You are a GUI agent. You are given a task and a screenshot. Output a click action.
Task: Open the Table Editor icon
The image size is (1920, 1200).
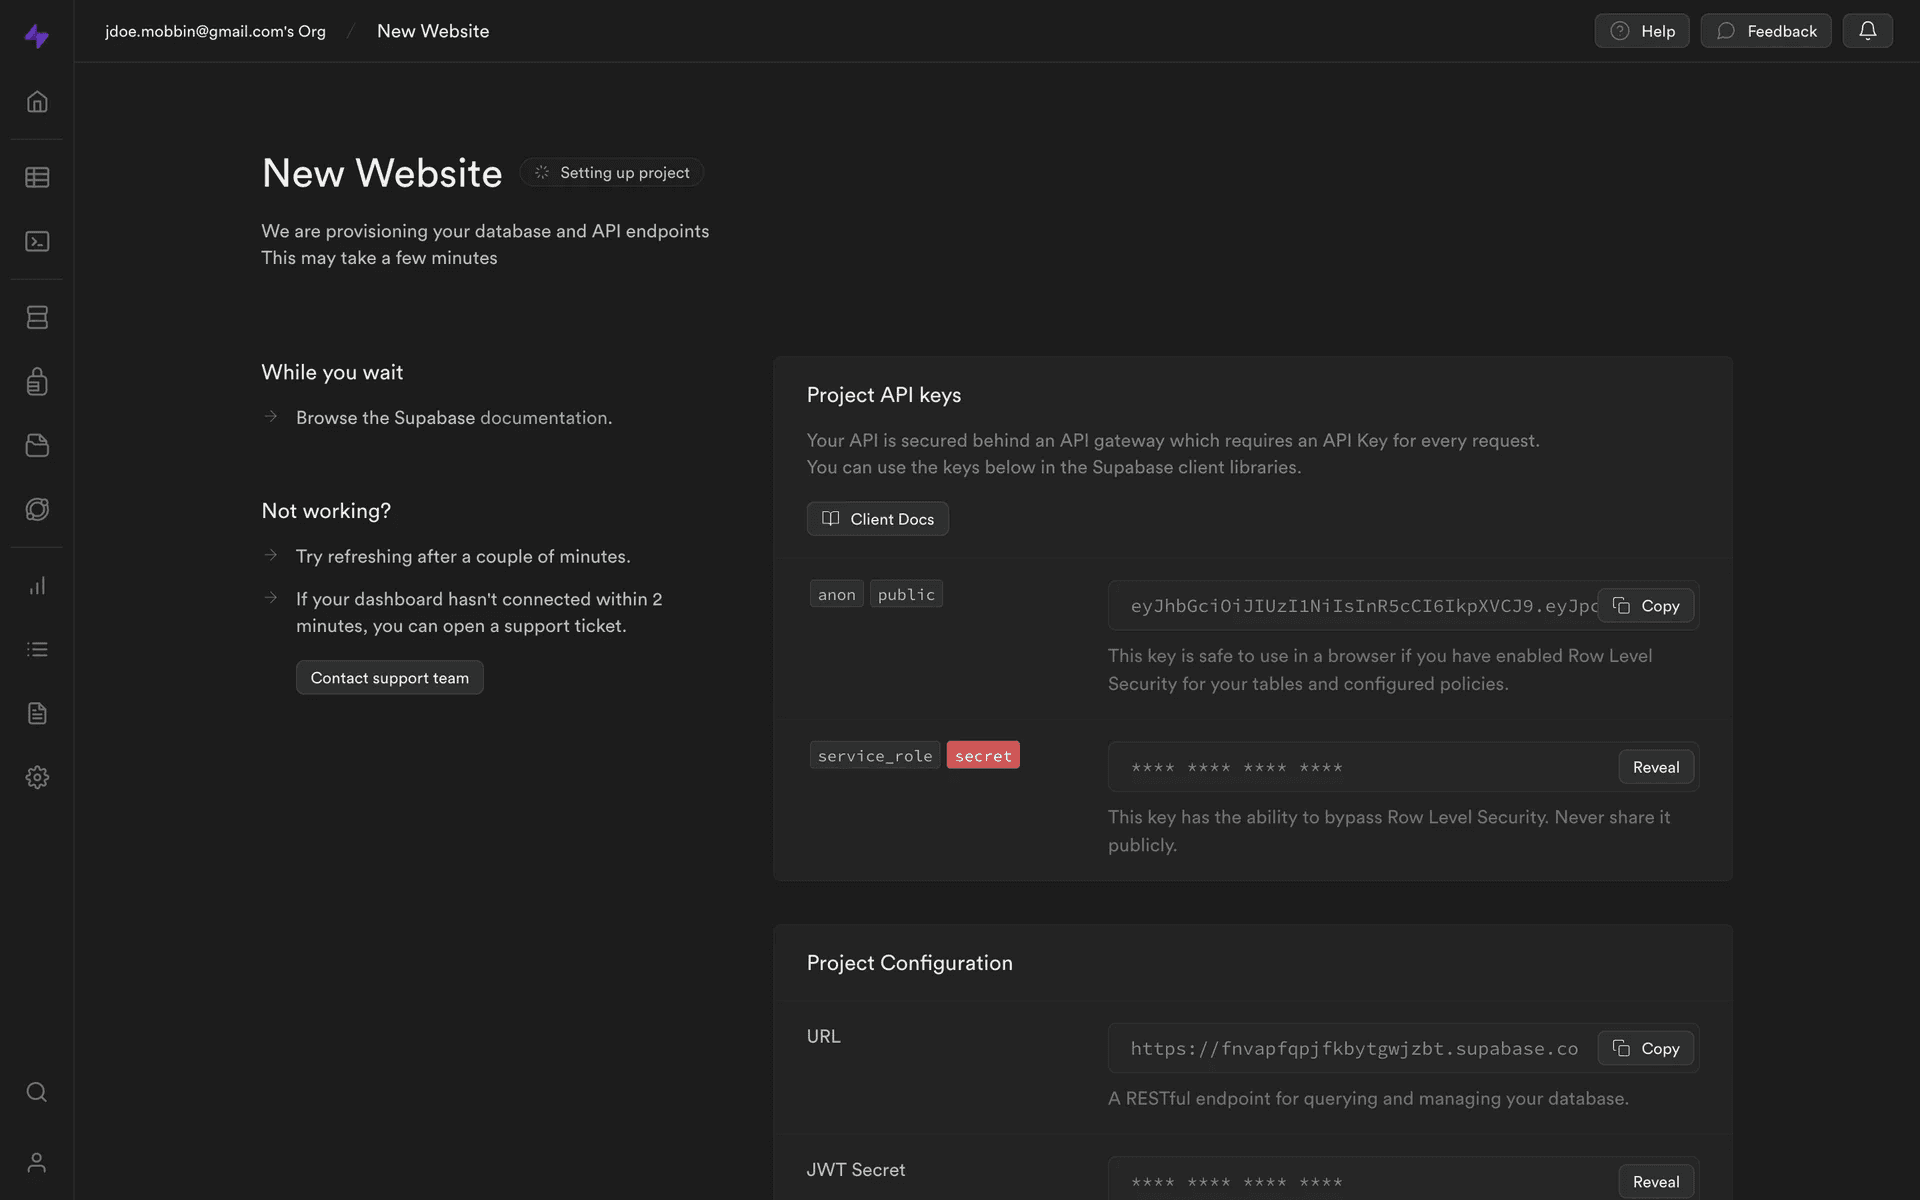point(37,177)
